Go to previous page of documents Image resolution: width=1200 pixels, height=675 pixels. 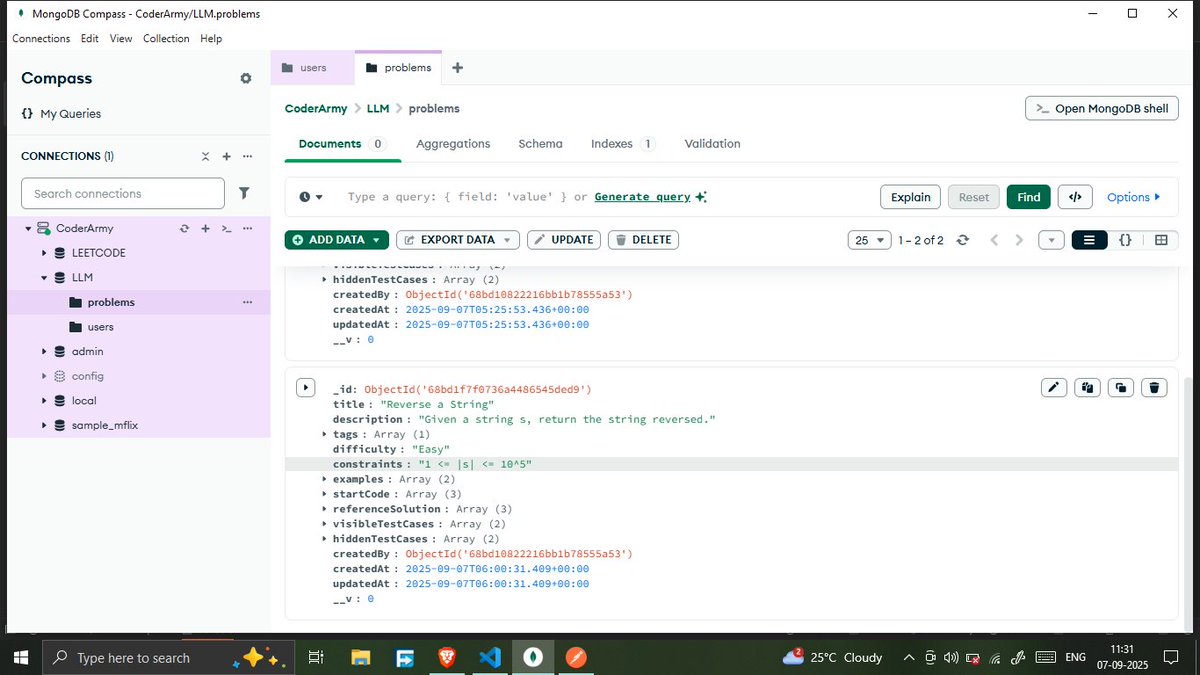click(994, 240)
